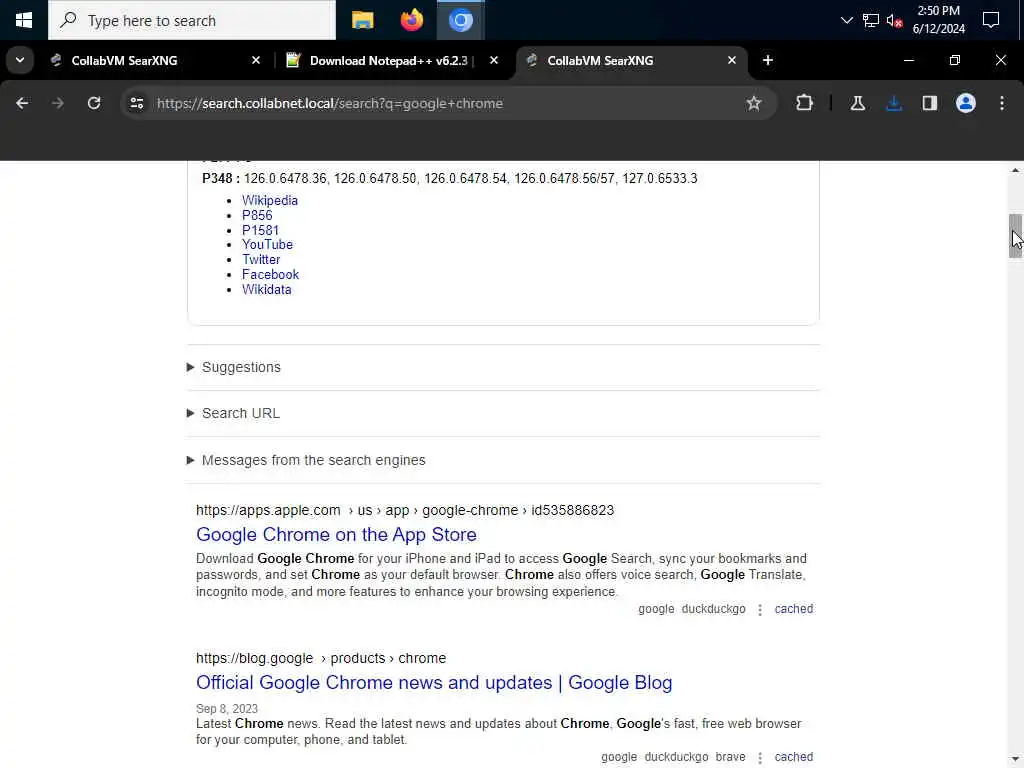Click the muted volume tray icon
The image size is (1024, 768).
pyautogui.click(x=894, y=20)
